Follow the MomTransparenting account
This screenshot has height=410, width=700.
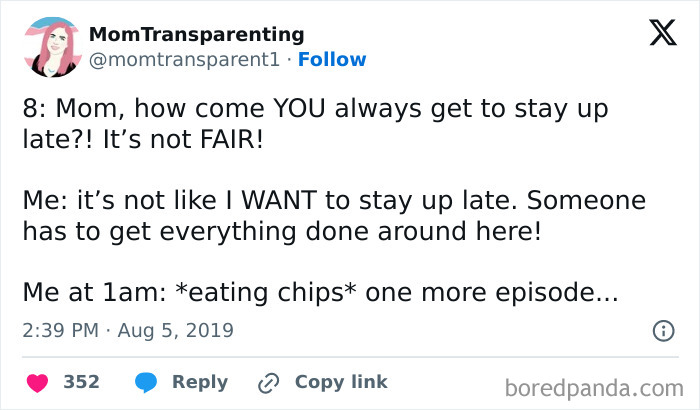pyautogui.click(x=332, y=60)
